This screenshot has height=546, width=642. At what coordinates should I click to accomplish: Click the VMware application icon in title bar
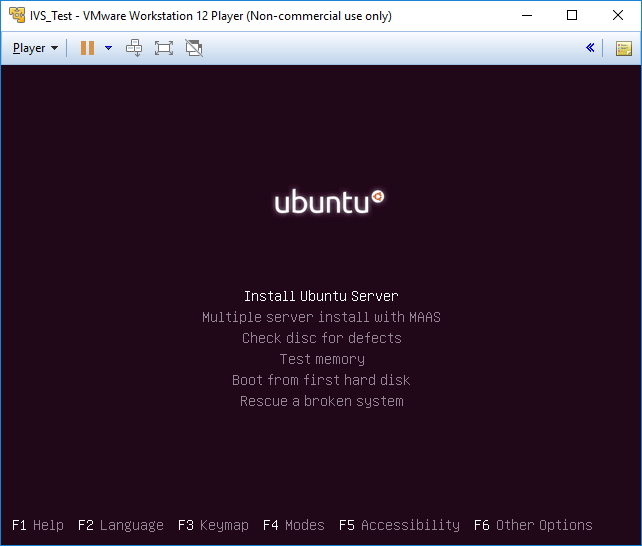17,15
